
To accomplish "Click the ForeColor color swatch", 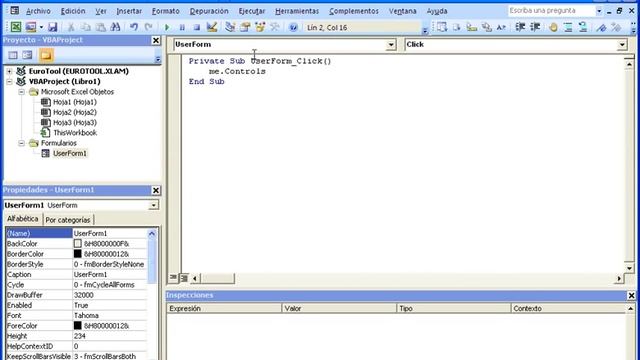I will point(78,326).
